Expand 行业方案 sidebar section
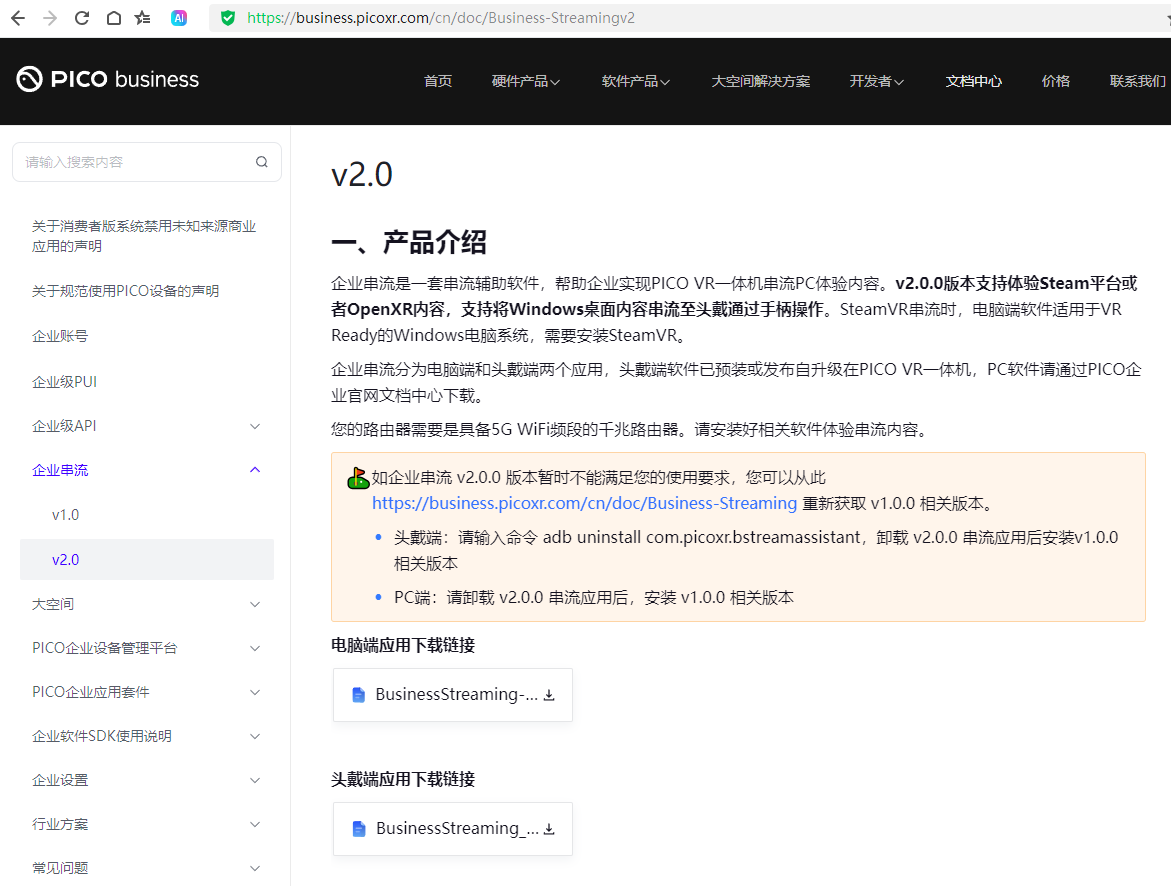Screen dimensions: 1171x886 point(146,824)
